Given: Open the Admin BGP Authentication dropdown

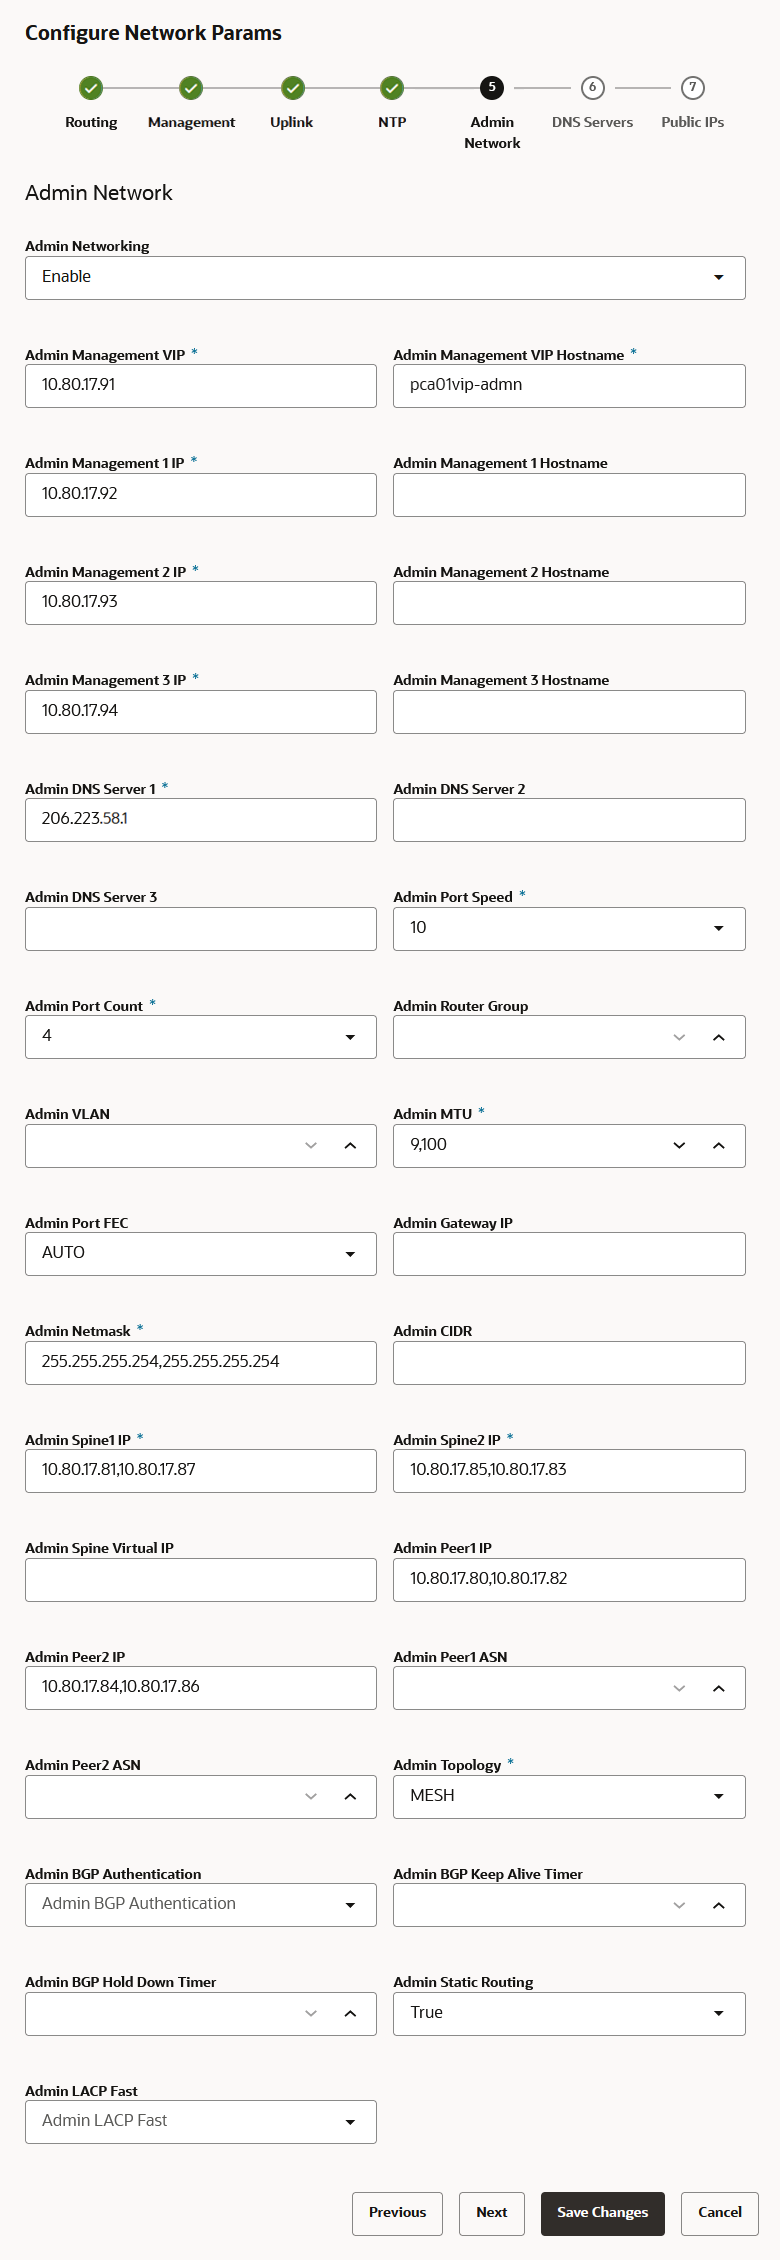Looking at the screenshot, I should (x=351, y=1904).
